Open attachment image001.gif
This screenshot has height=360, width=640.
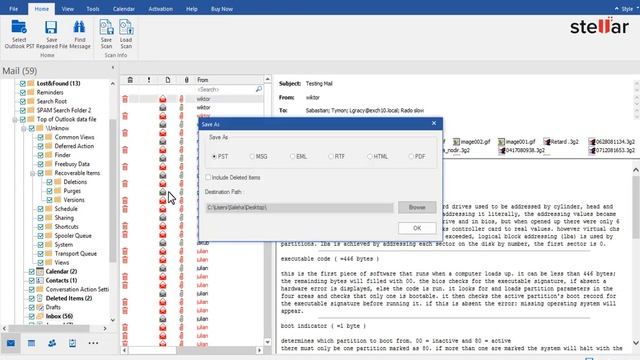tap(517, 142)
